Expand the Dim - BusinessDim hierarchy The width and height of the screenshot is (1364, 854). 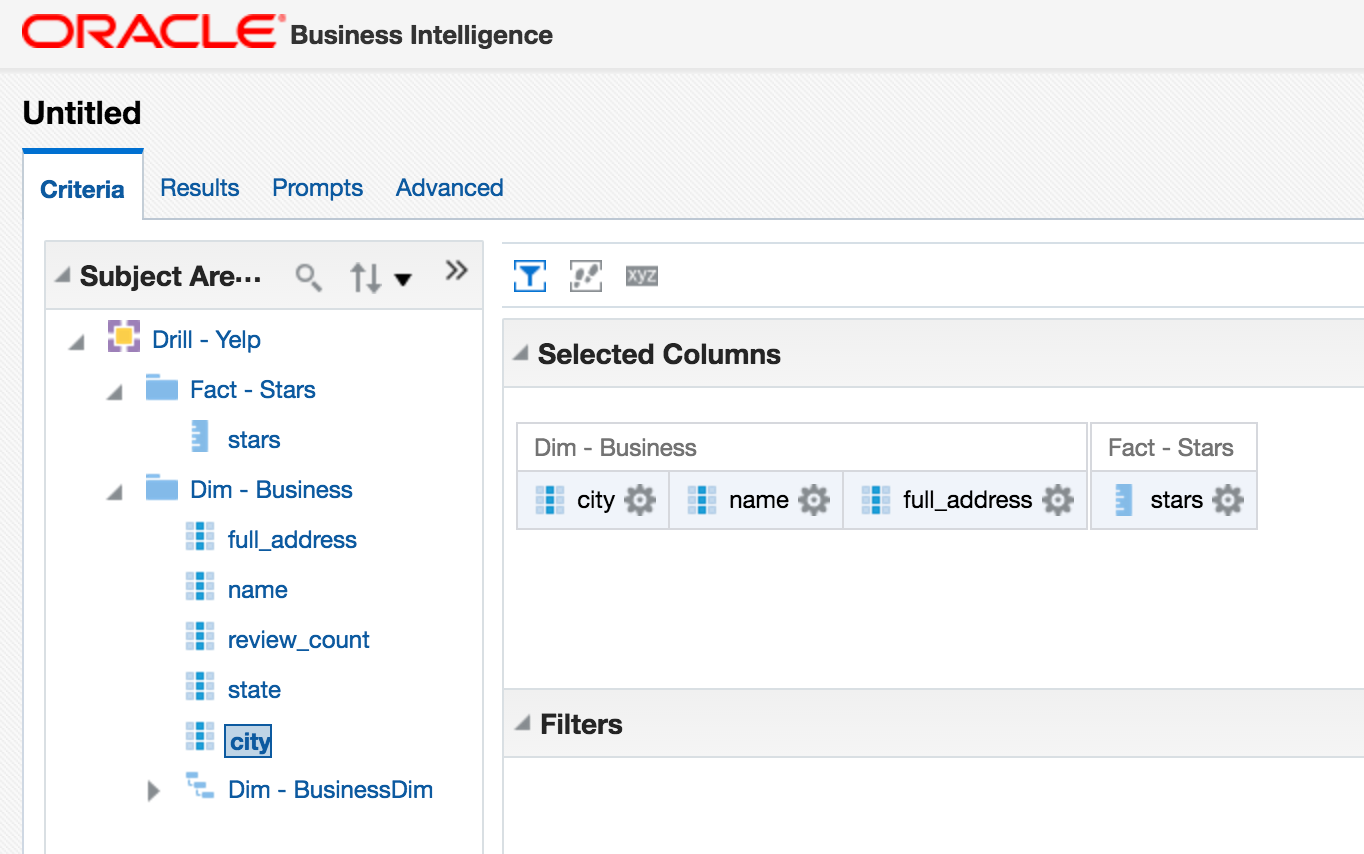click(x=153, y=791)
